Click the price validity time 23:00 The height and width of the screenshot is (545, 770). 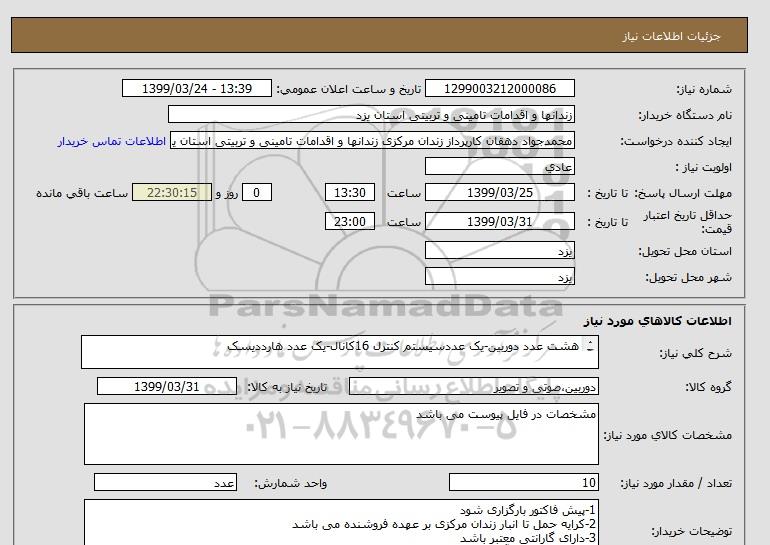(x=350, y=221)
